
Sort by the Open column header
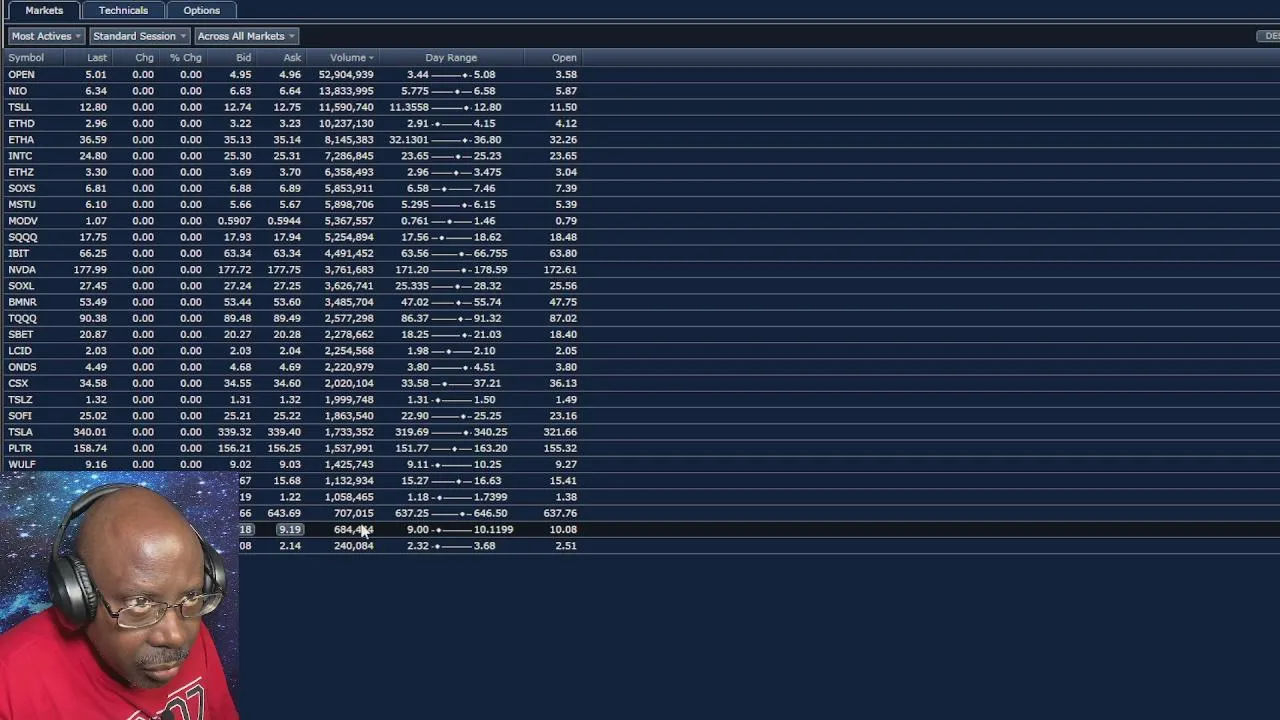tap(564, 58)
